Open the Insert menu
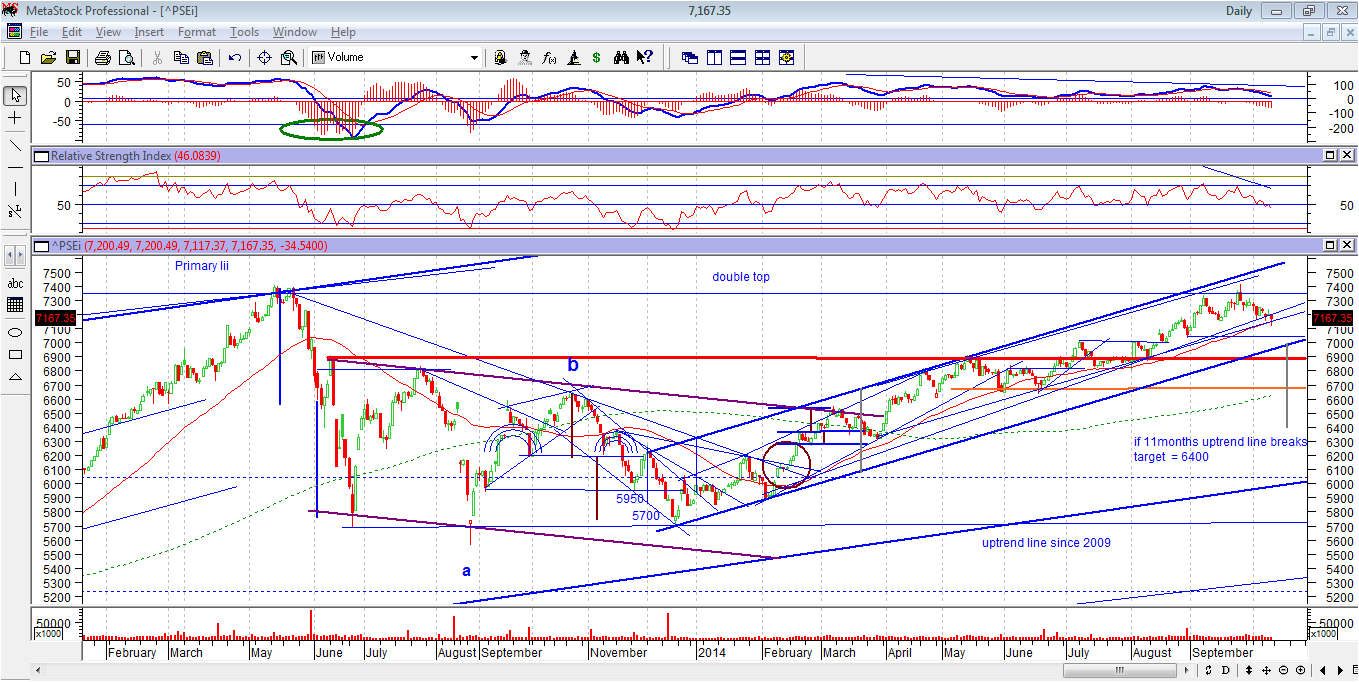The image size is (1359, 682). [x=149, y=31]
